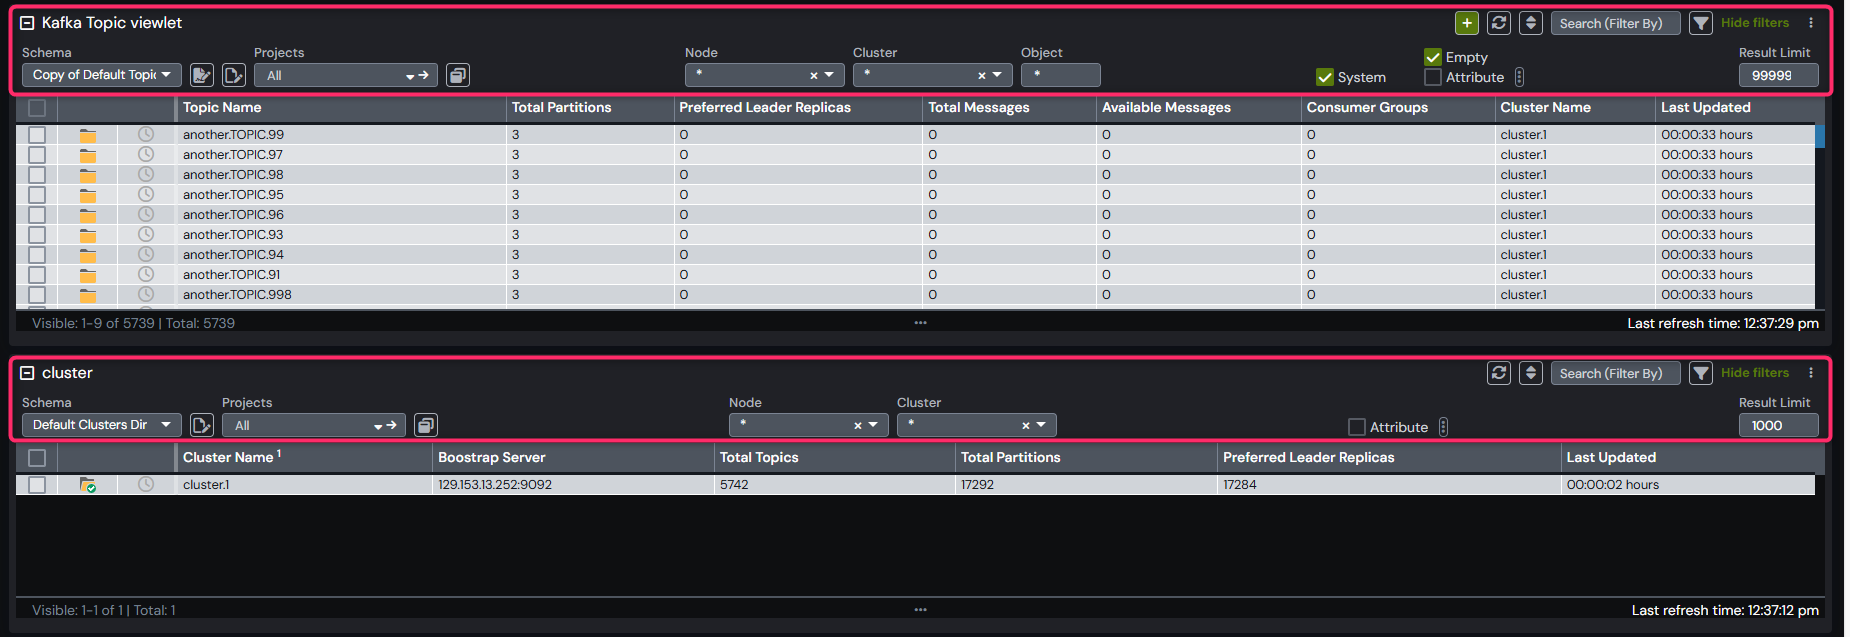Check the row box for another.TOPIC.96

point(37,215)
